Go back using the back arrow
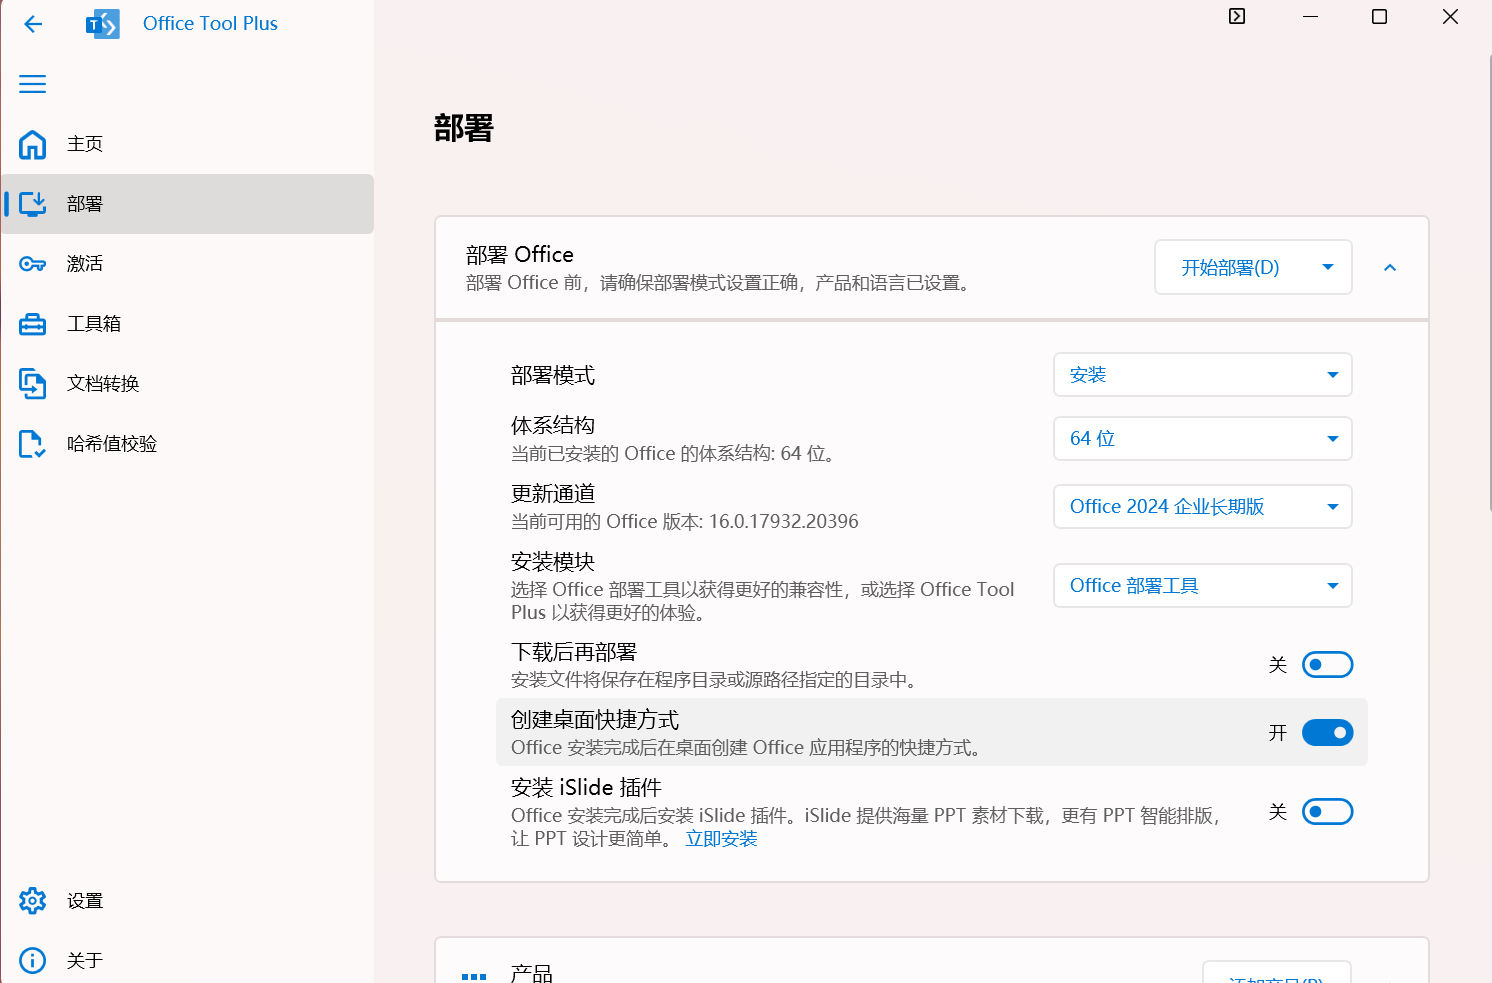 (33, 24)
